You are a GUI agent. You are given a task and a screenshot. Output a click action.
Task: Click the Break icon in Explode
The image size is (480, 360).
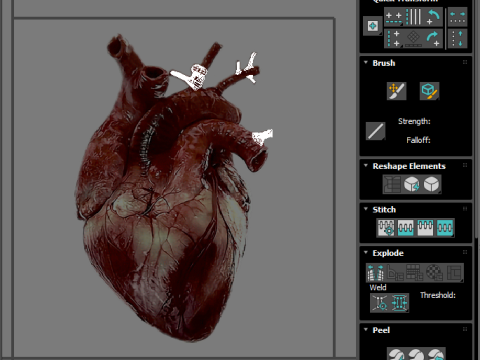(x=376, y=273)
